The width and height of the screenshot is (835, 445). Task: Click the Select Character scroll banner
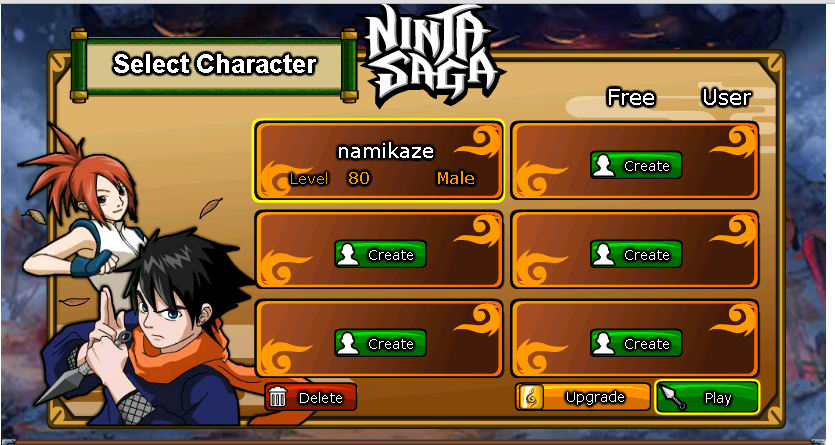[x=214, y=65]
